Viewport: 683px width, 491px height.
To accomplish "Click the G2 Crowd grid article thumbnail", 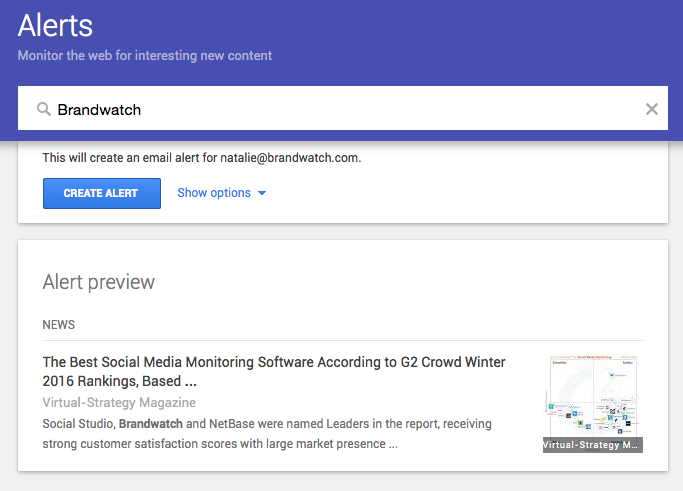I will [x=593, y=396].
